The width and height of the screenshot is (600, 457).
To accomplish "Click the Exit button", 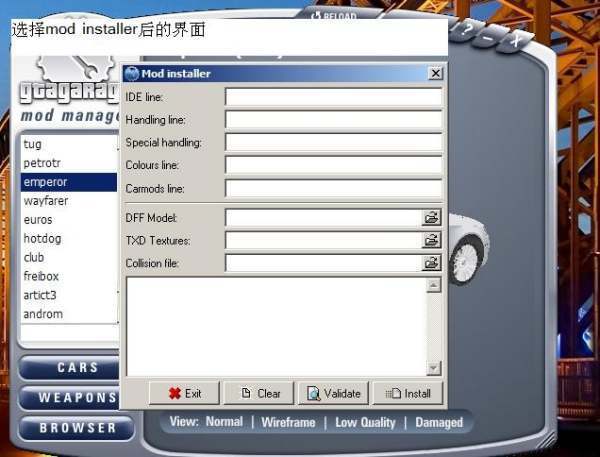I will pos(184,393).
